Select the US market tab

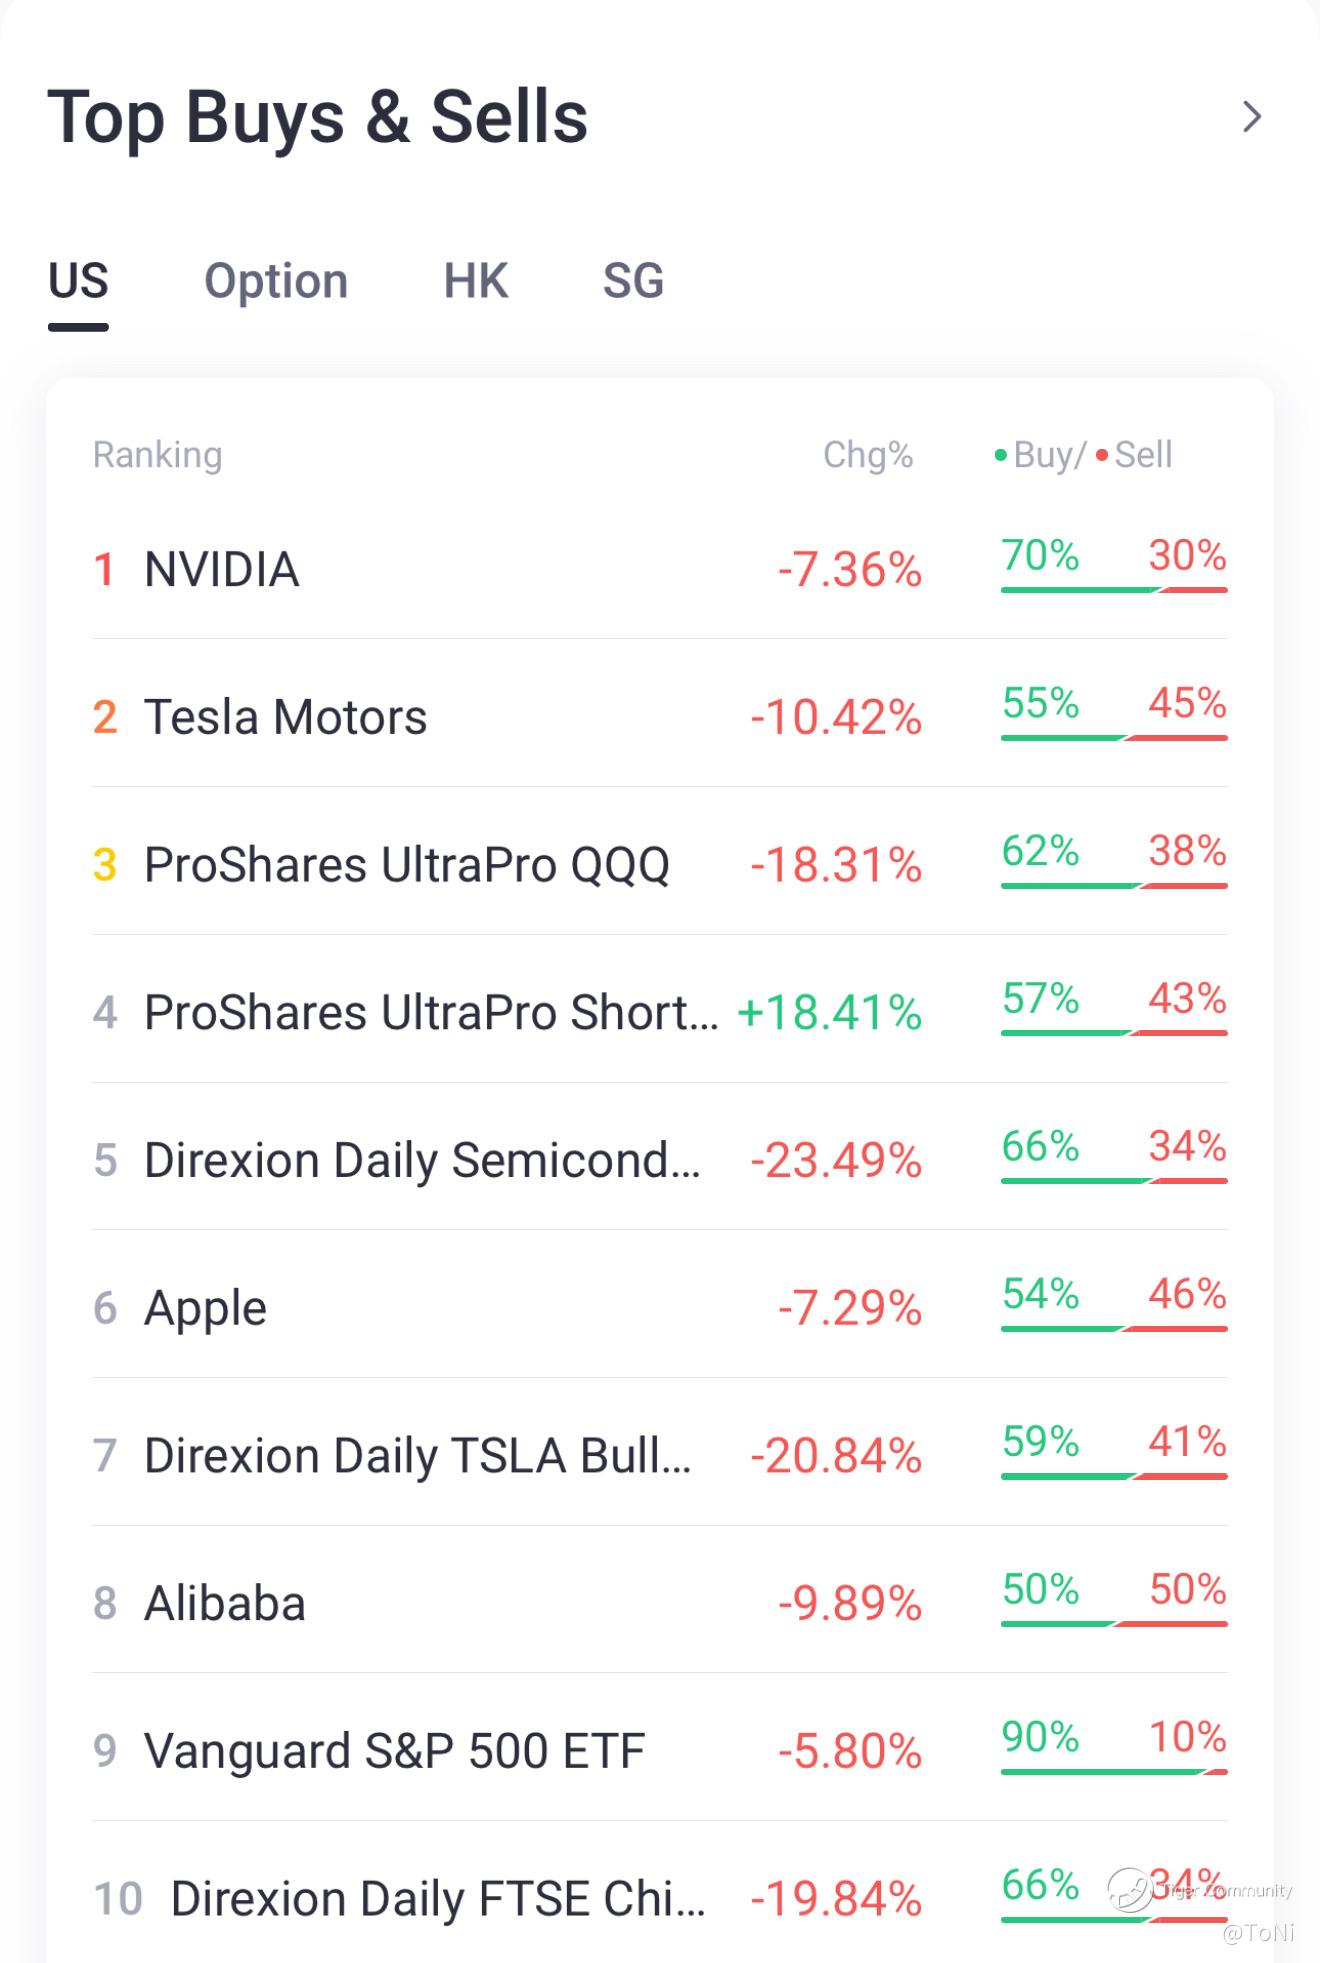[x=78, y=281]
